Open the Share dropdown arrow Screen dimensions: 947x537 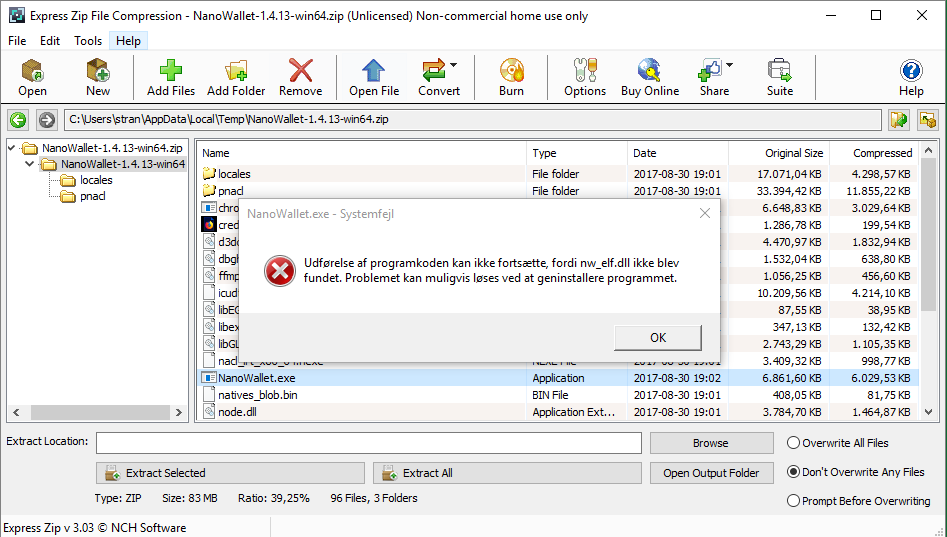(730, 65)
